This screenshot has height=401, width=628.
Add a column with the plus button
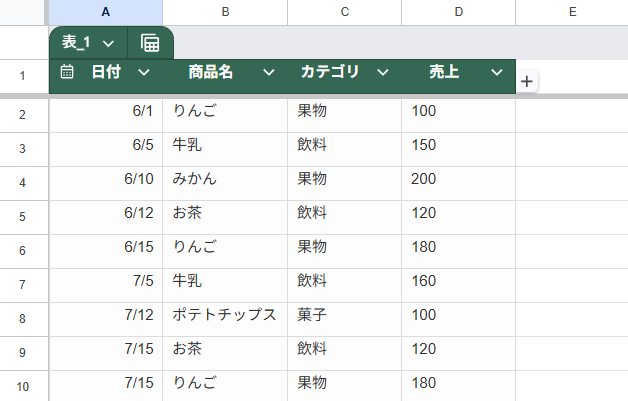point(527,82)
